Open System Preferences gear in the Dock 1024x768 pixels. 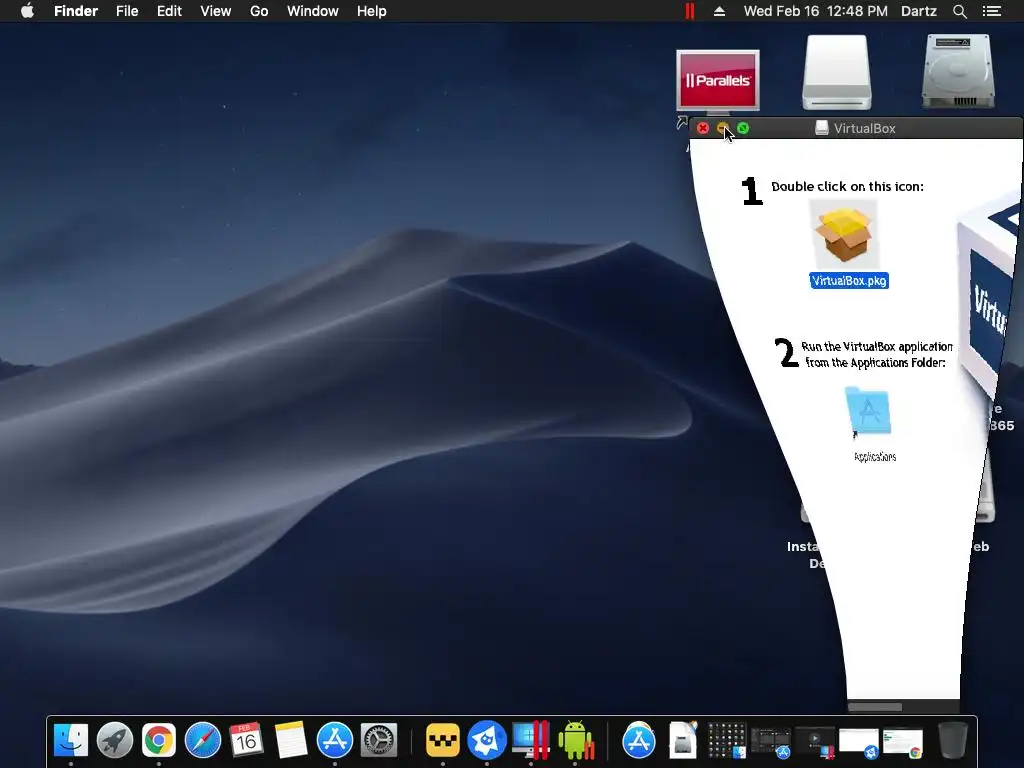[379, 740]
